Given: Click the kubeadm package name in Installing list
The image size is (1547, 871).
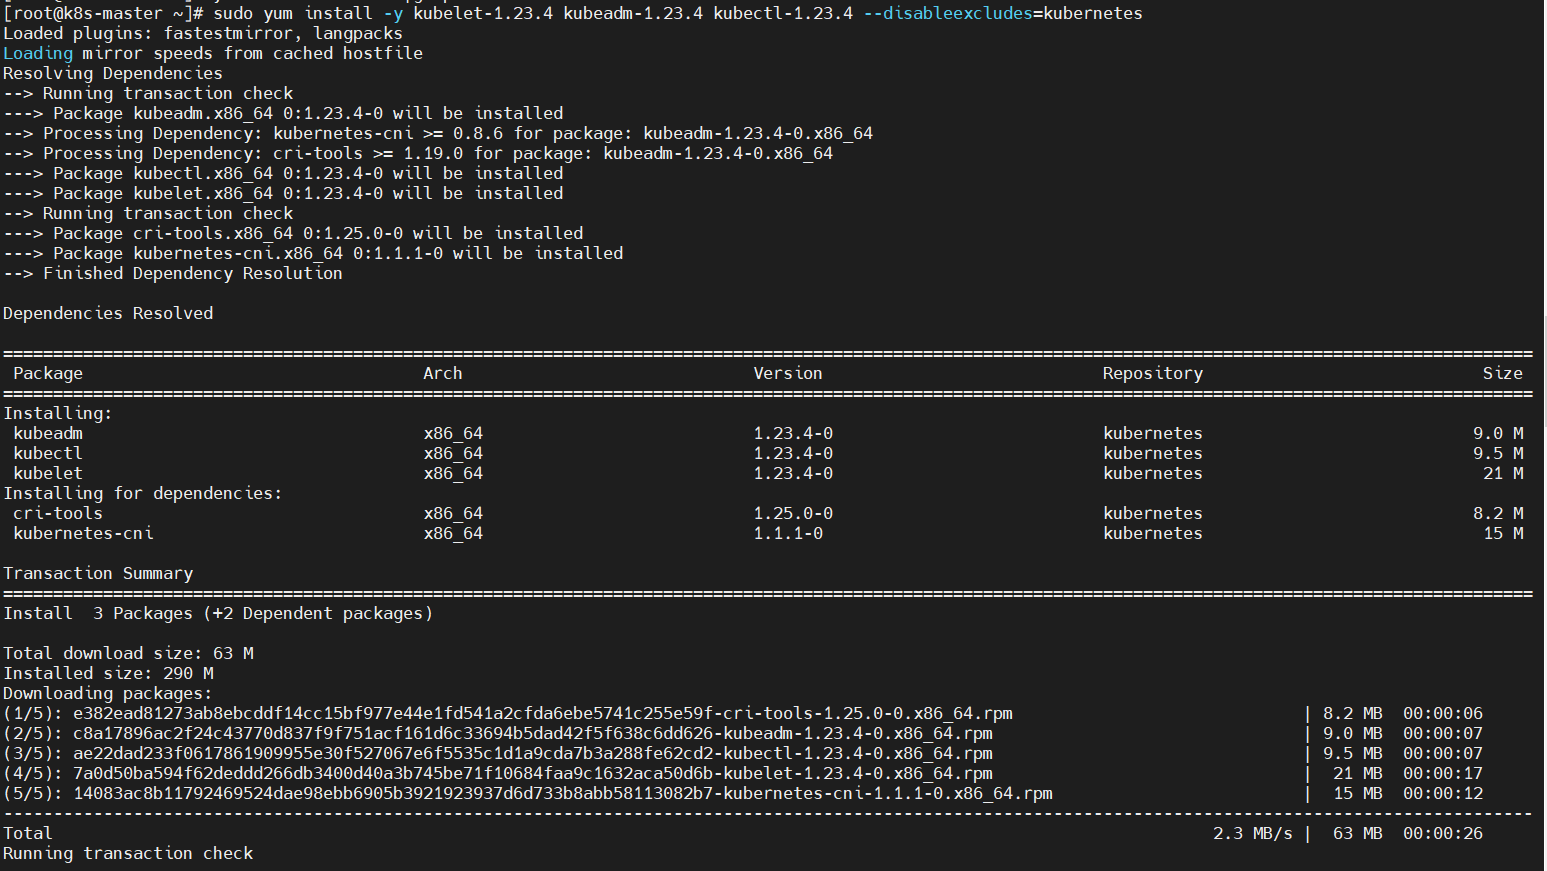Looking at the screenshot, I should [x=47, y=432].
